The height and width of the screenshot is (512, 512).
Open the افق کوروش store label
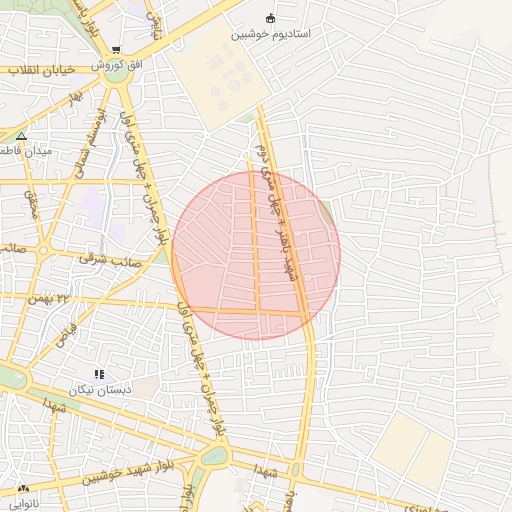point(117,65)
